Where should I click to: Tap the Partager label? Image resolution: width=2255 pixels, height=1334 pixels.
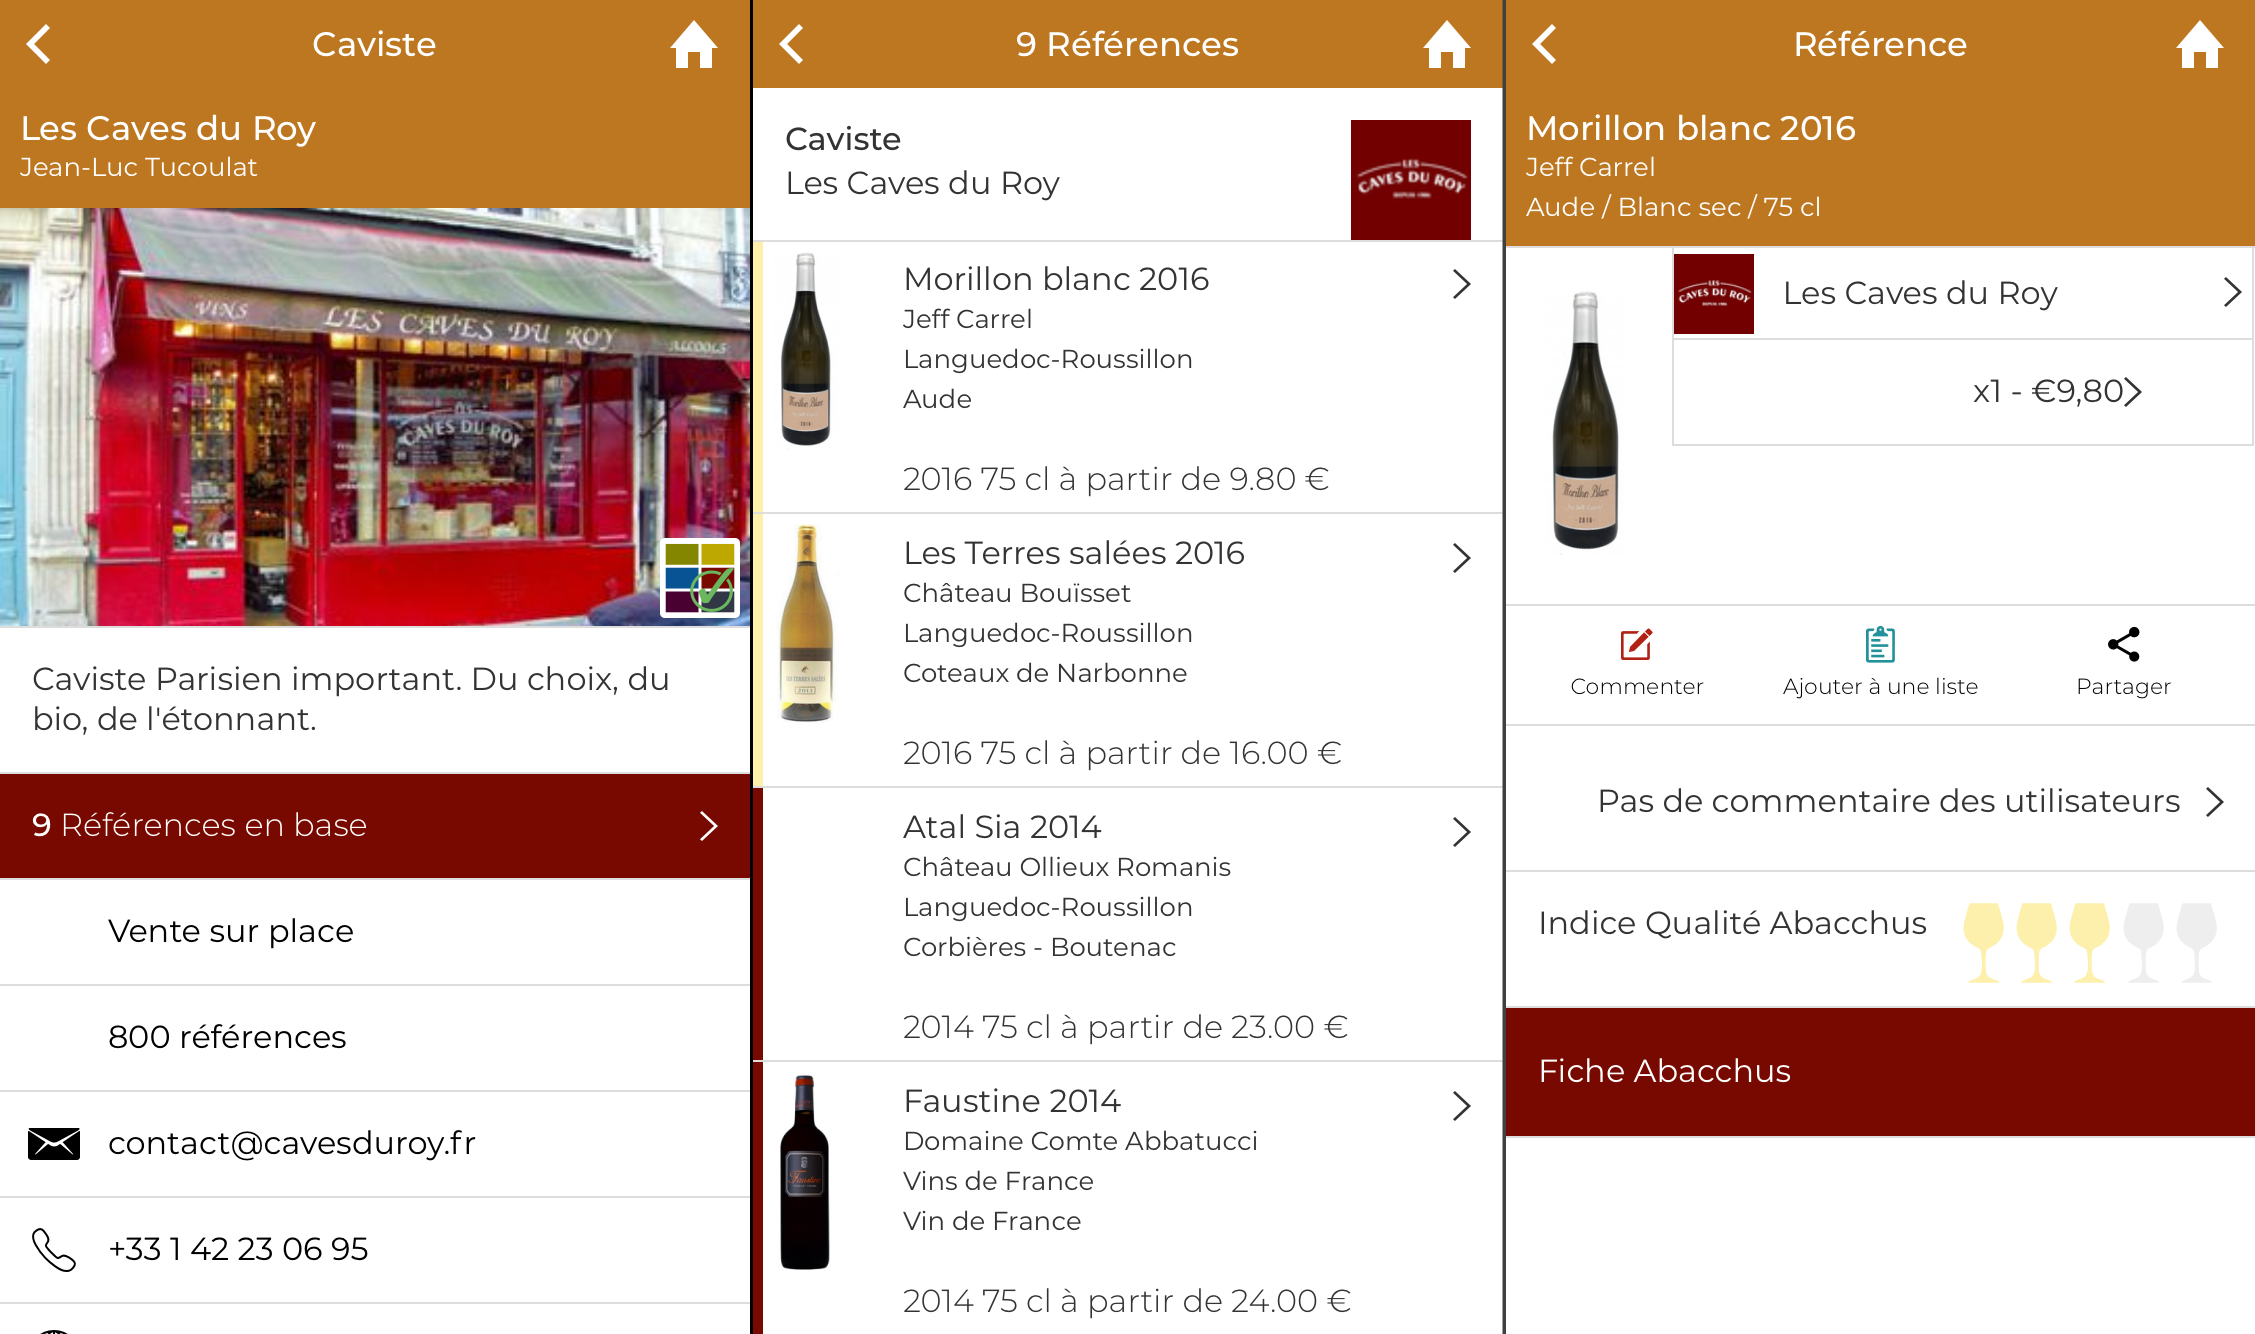click(x=2123, y=687)
